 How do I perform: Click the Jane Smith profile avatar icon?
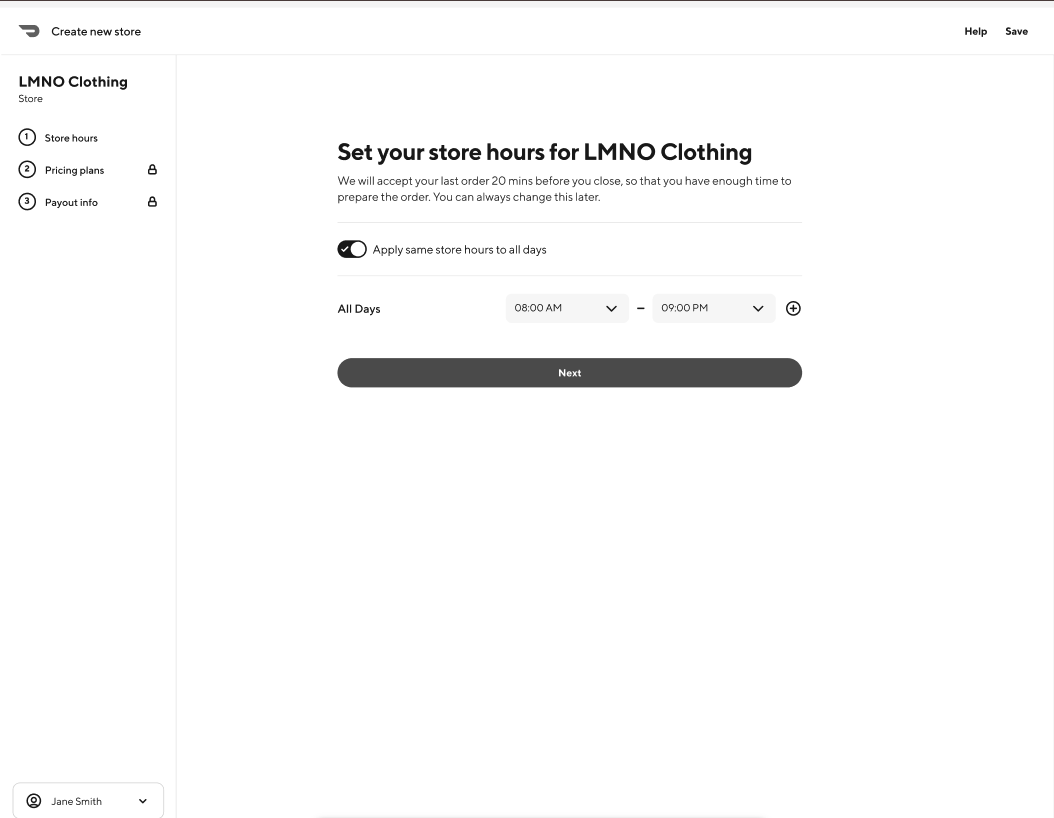click(34, 801)
